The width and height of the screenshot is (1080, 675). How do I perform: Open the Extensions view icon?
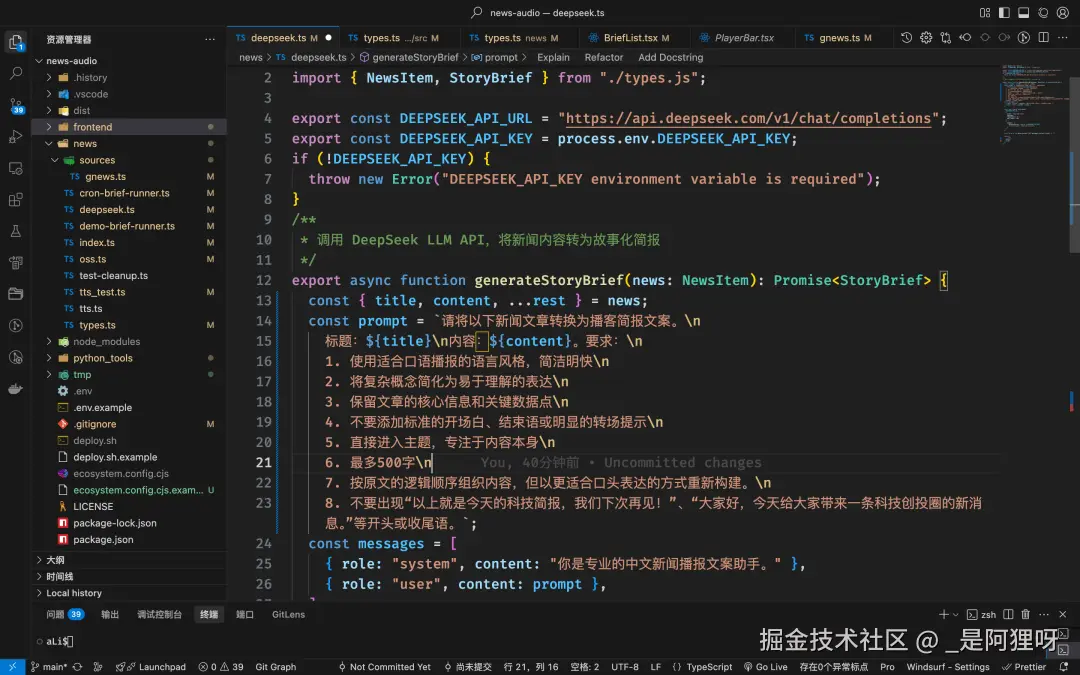(15, 200)
